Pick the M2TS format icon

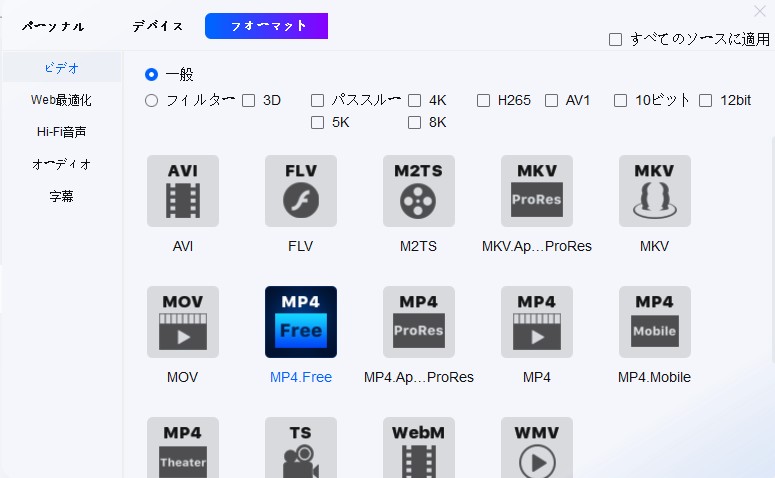click(x=419, y=191)
